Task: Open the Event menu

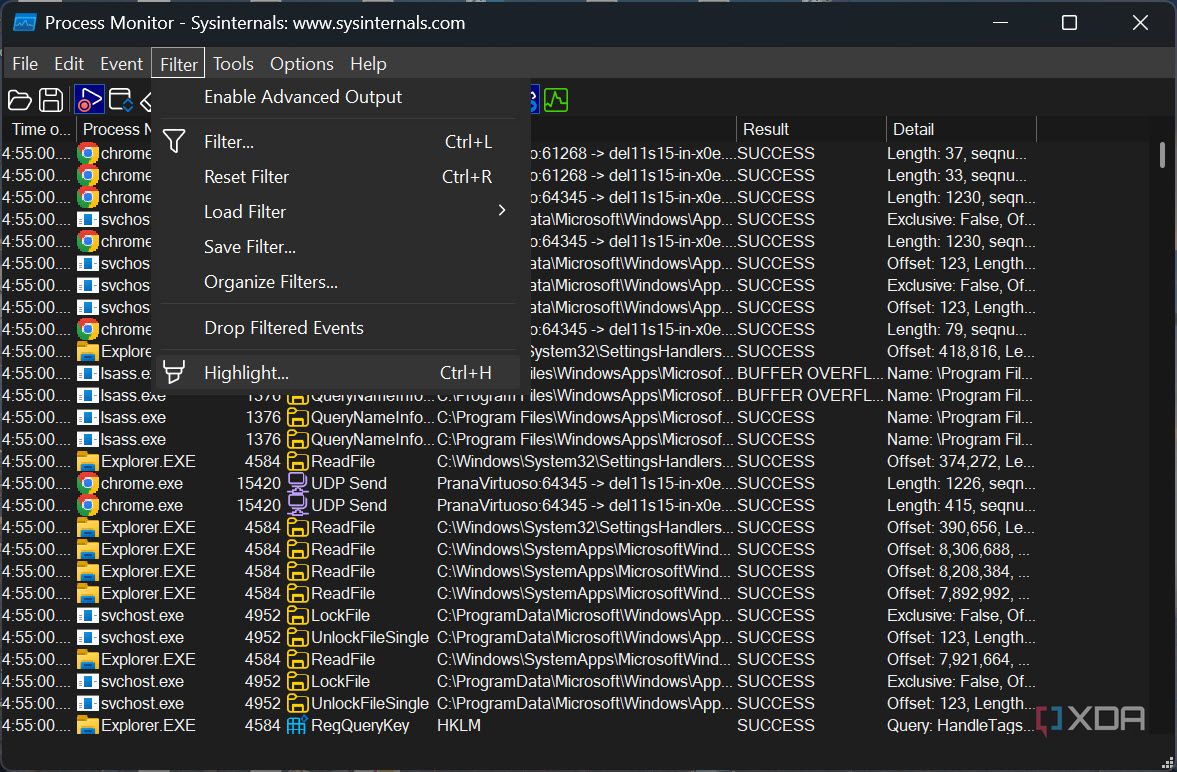Action: tap(121, 63)
